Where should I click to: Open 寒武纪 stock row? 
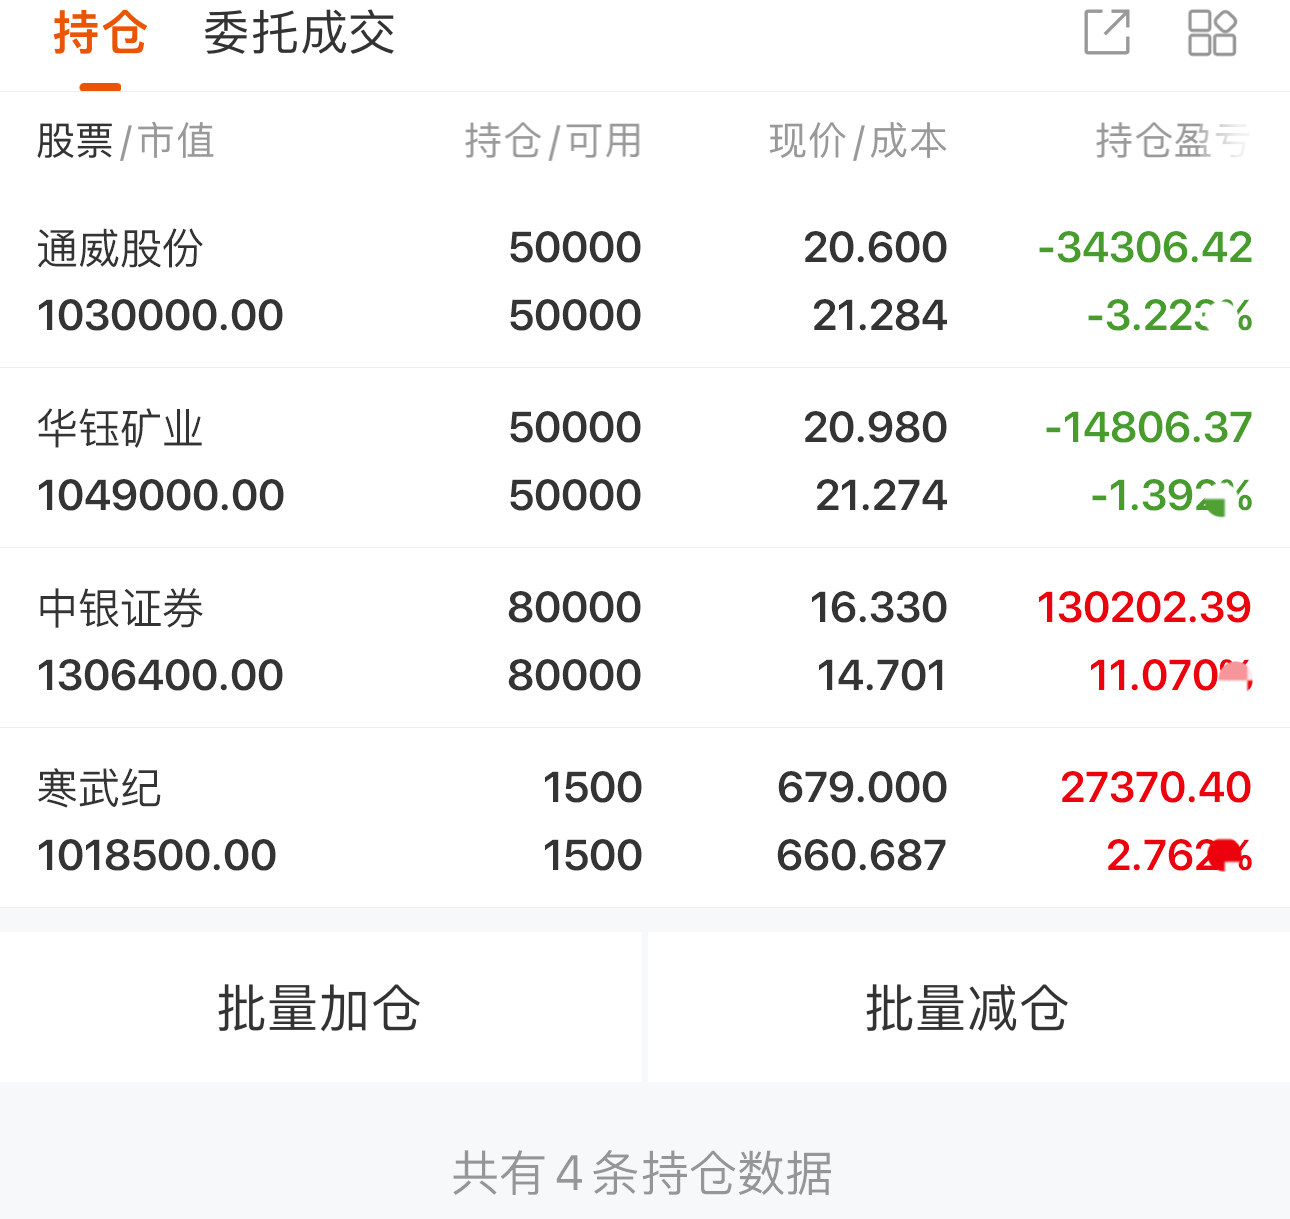click(x=645, y=819)
